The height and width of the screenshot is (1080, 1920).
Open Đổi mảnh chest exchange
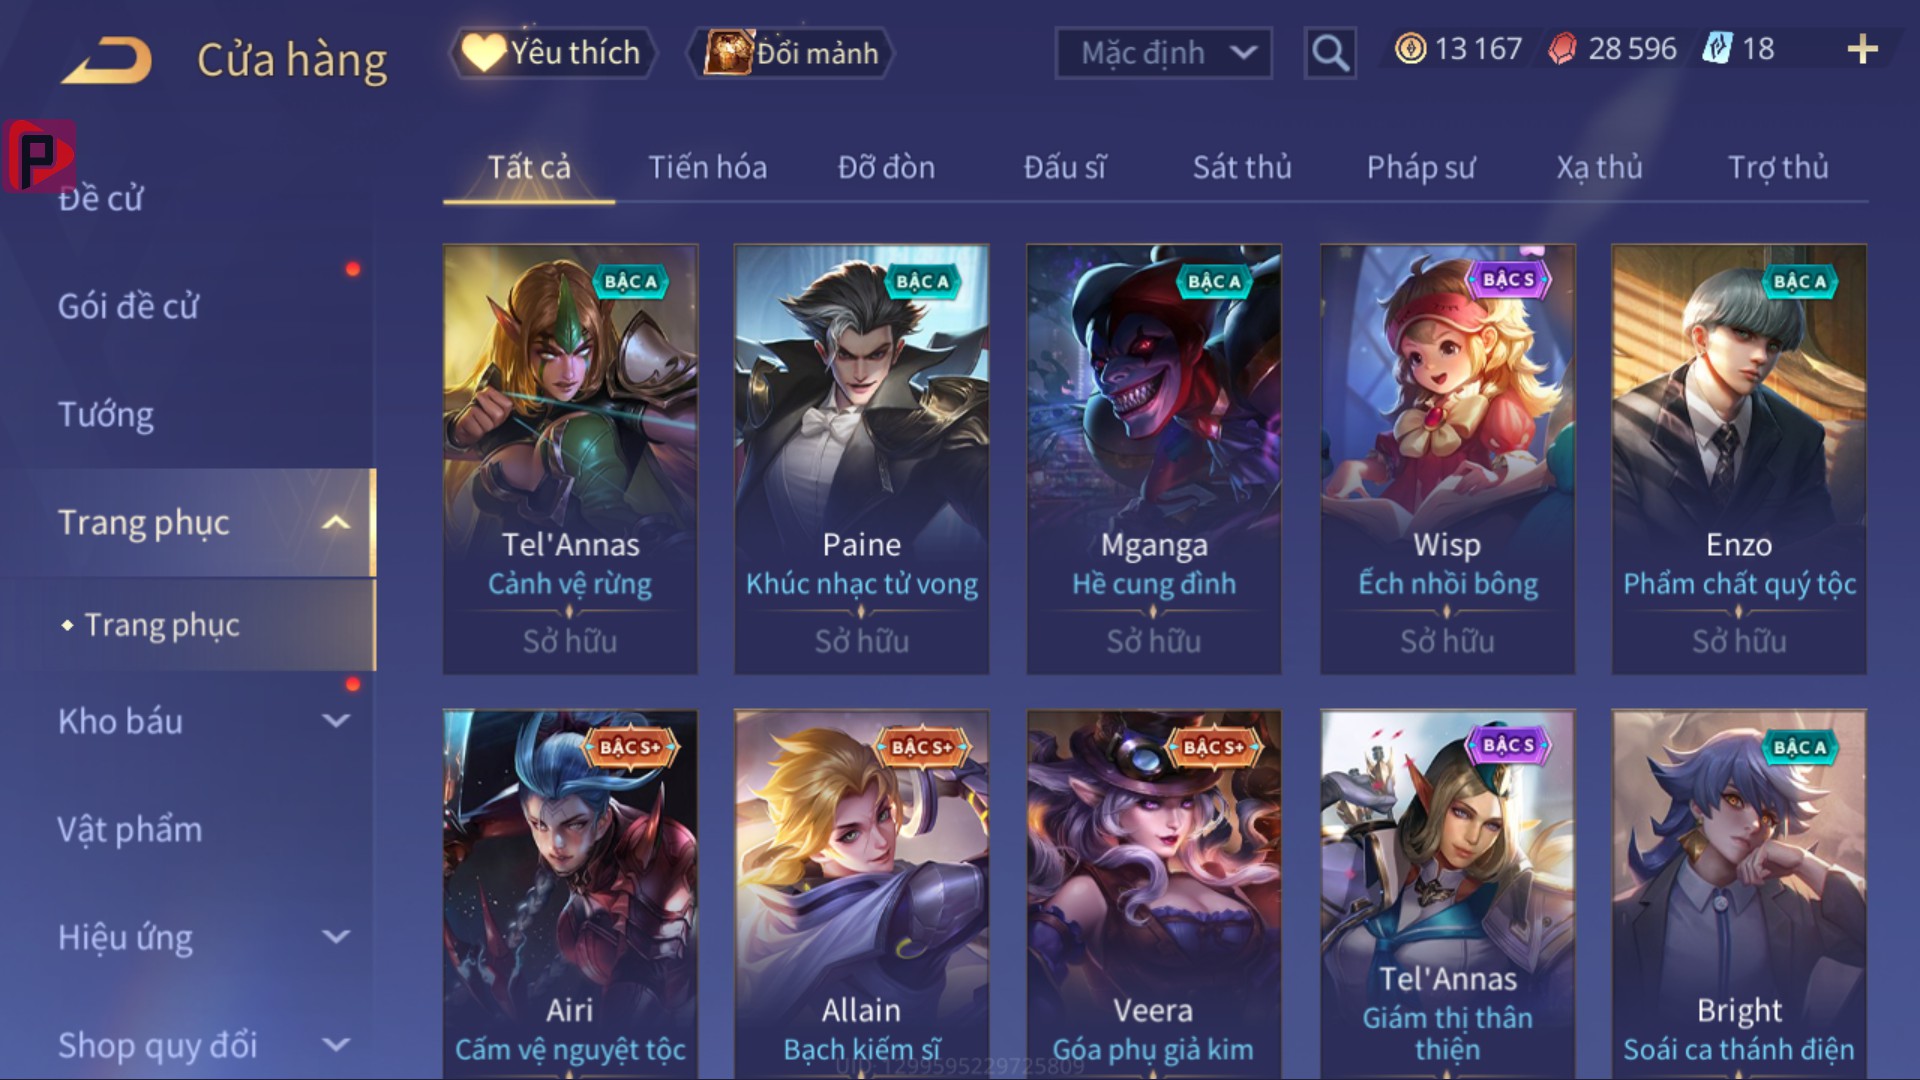point(790,53)
